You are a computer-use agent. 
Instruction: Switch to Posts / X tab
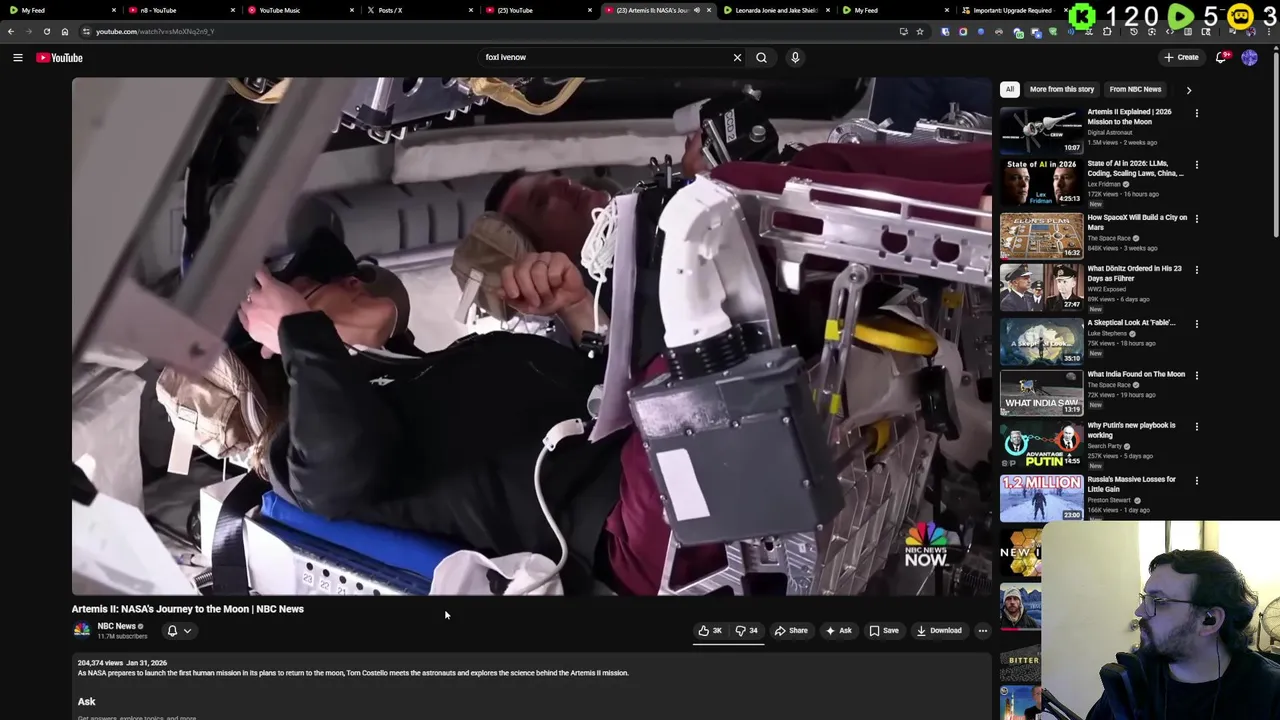[x=418, y=10]
